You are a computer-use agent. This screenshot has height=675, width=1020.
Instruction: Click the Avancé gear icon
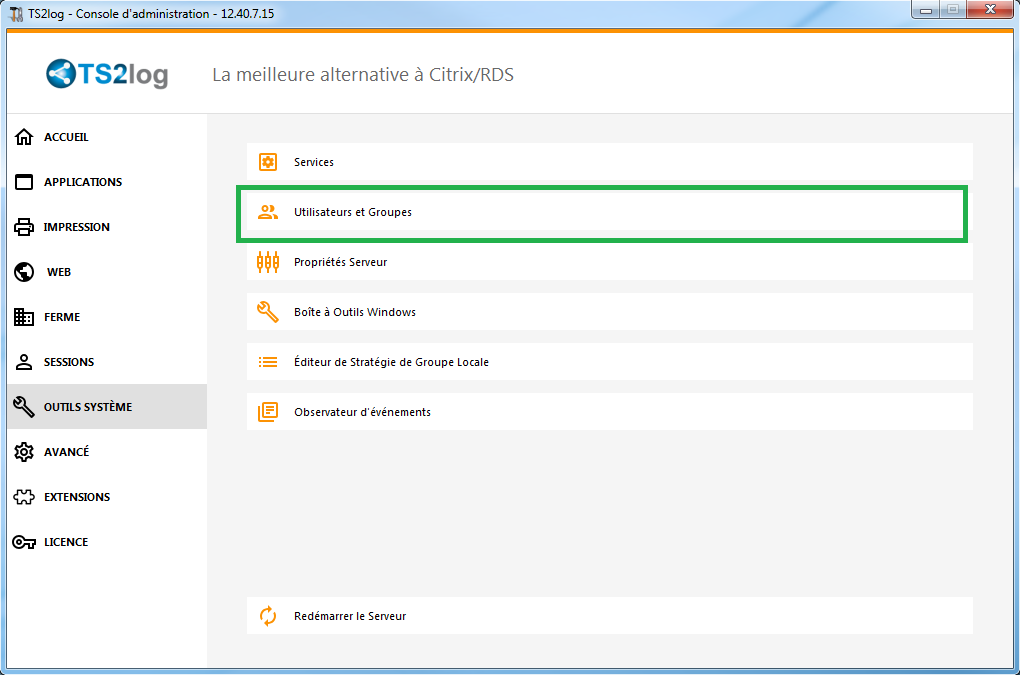click(24, 452)
